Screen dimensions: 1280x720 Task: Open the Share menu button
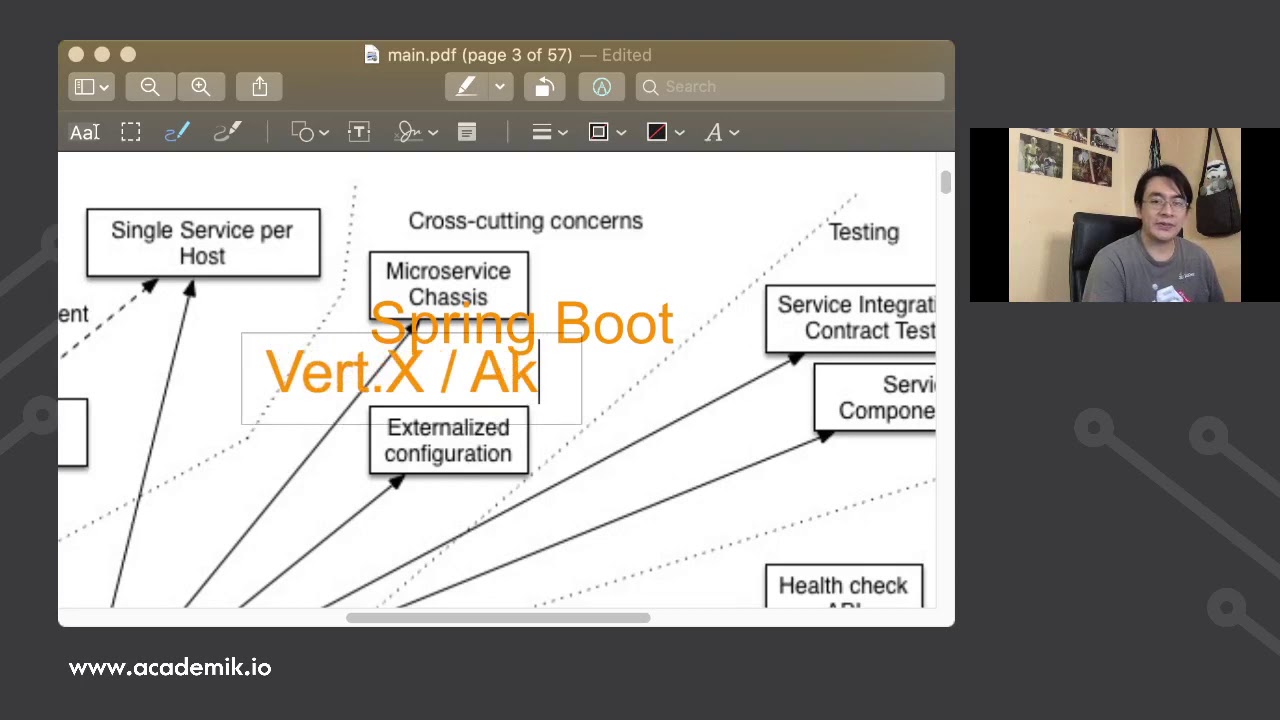pyautogui.click(x=260, y=87)
